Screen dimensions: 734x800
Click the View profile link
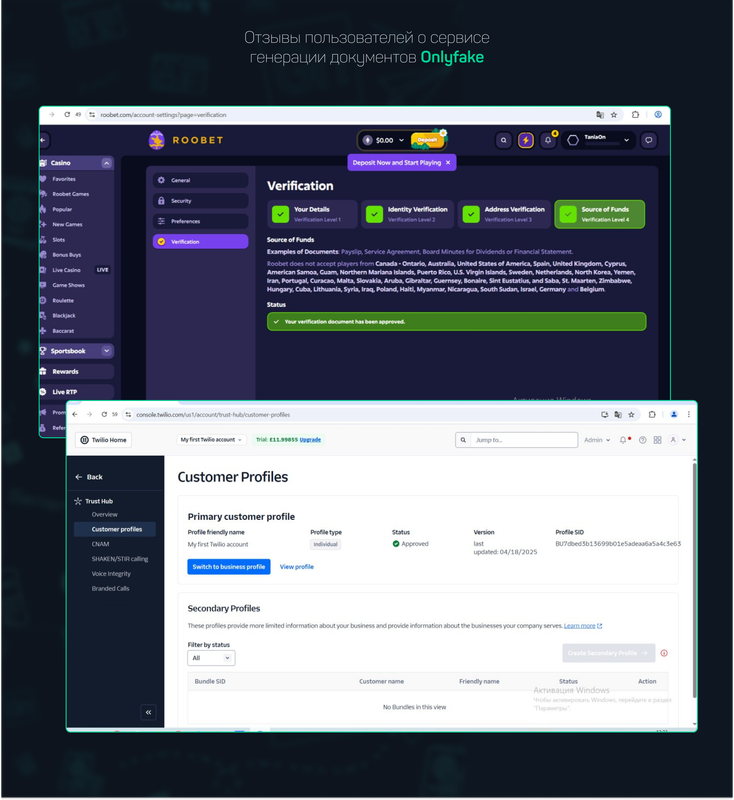[x=296, y=566]
